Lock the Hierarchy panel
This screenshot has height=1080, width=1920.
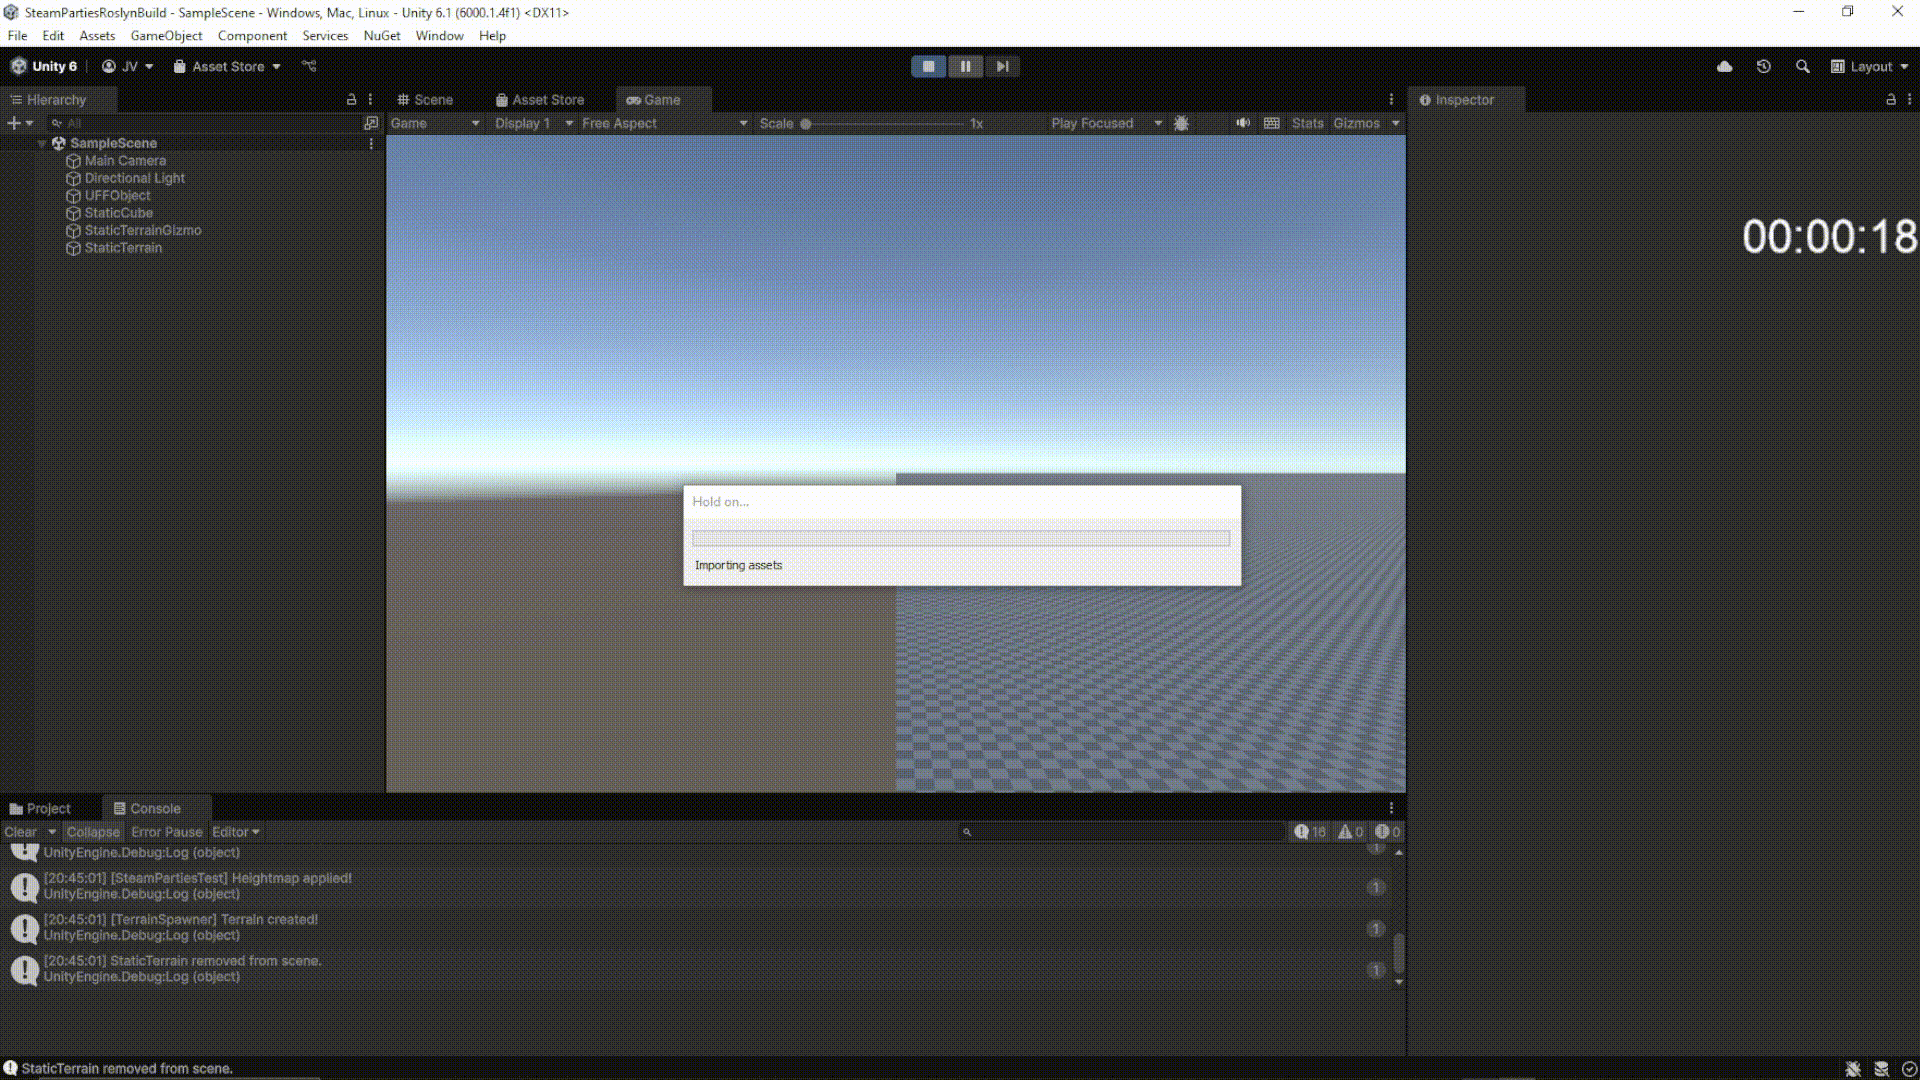(351, 100)
